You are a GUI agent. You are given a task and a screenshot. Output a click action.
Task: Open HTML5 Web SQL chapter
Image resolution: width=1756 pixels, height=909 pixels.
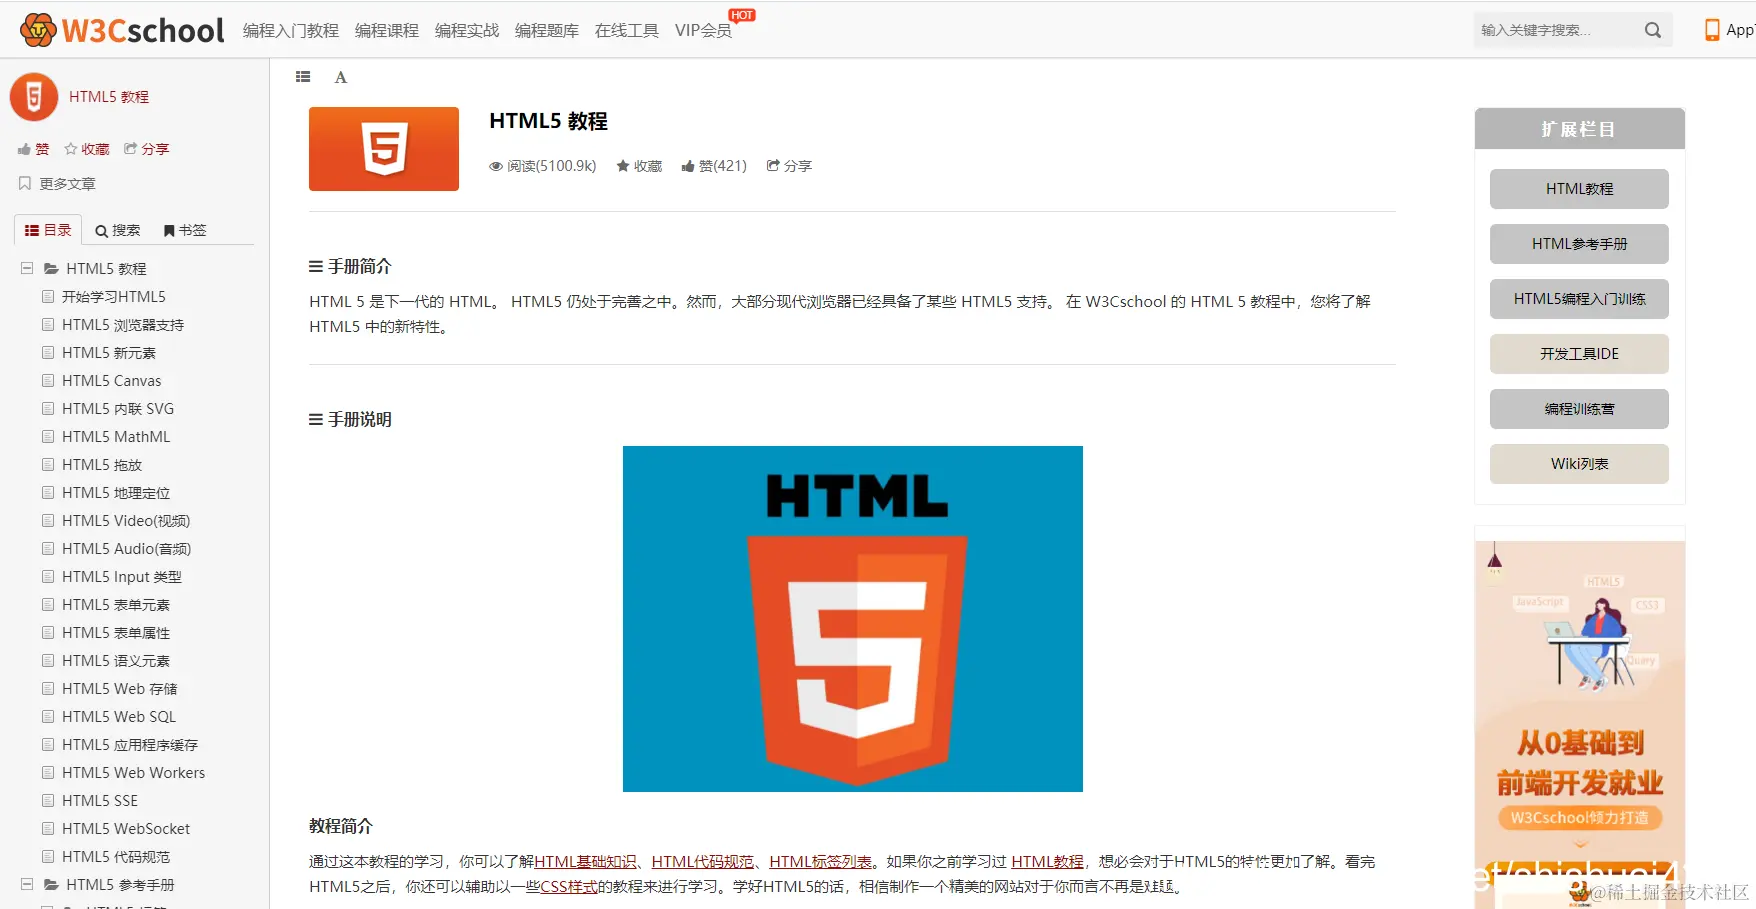[119, 717]
